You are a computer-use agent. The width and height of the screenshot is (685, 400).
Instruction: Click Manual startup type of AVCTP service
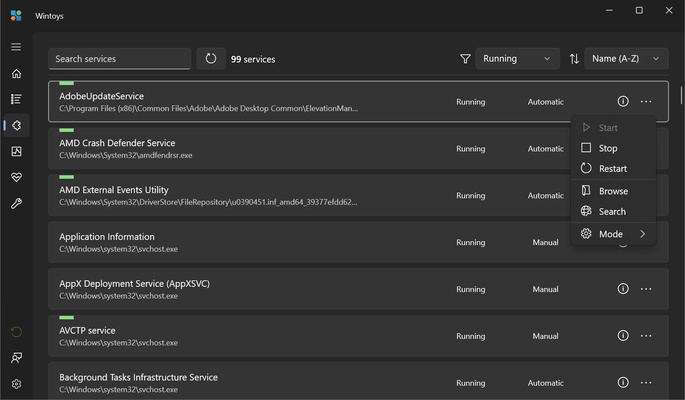click(x=545, y=336)
